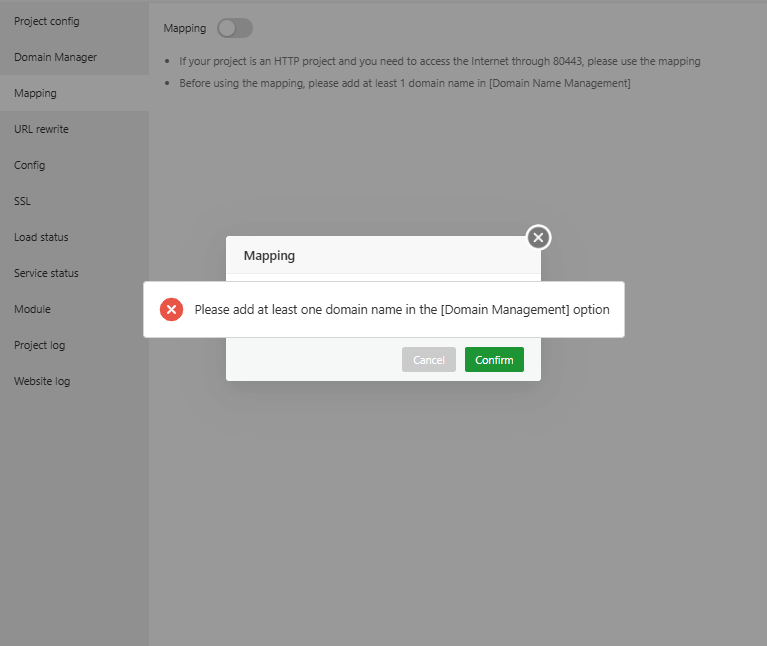
Task: Switch to the SSL section
Action: tap(74, 201)
